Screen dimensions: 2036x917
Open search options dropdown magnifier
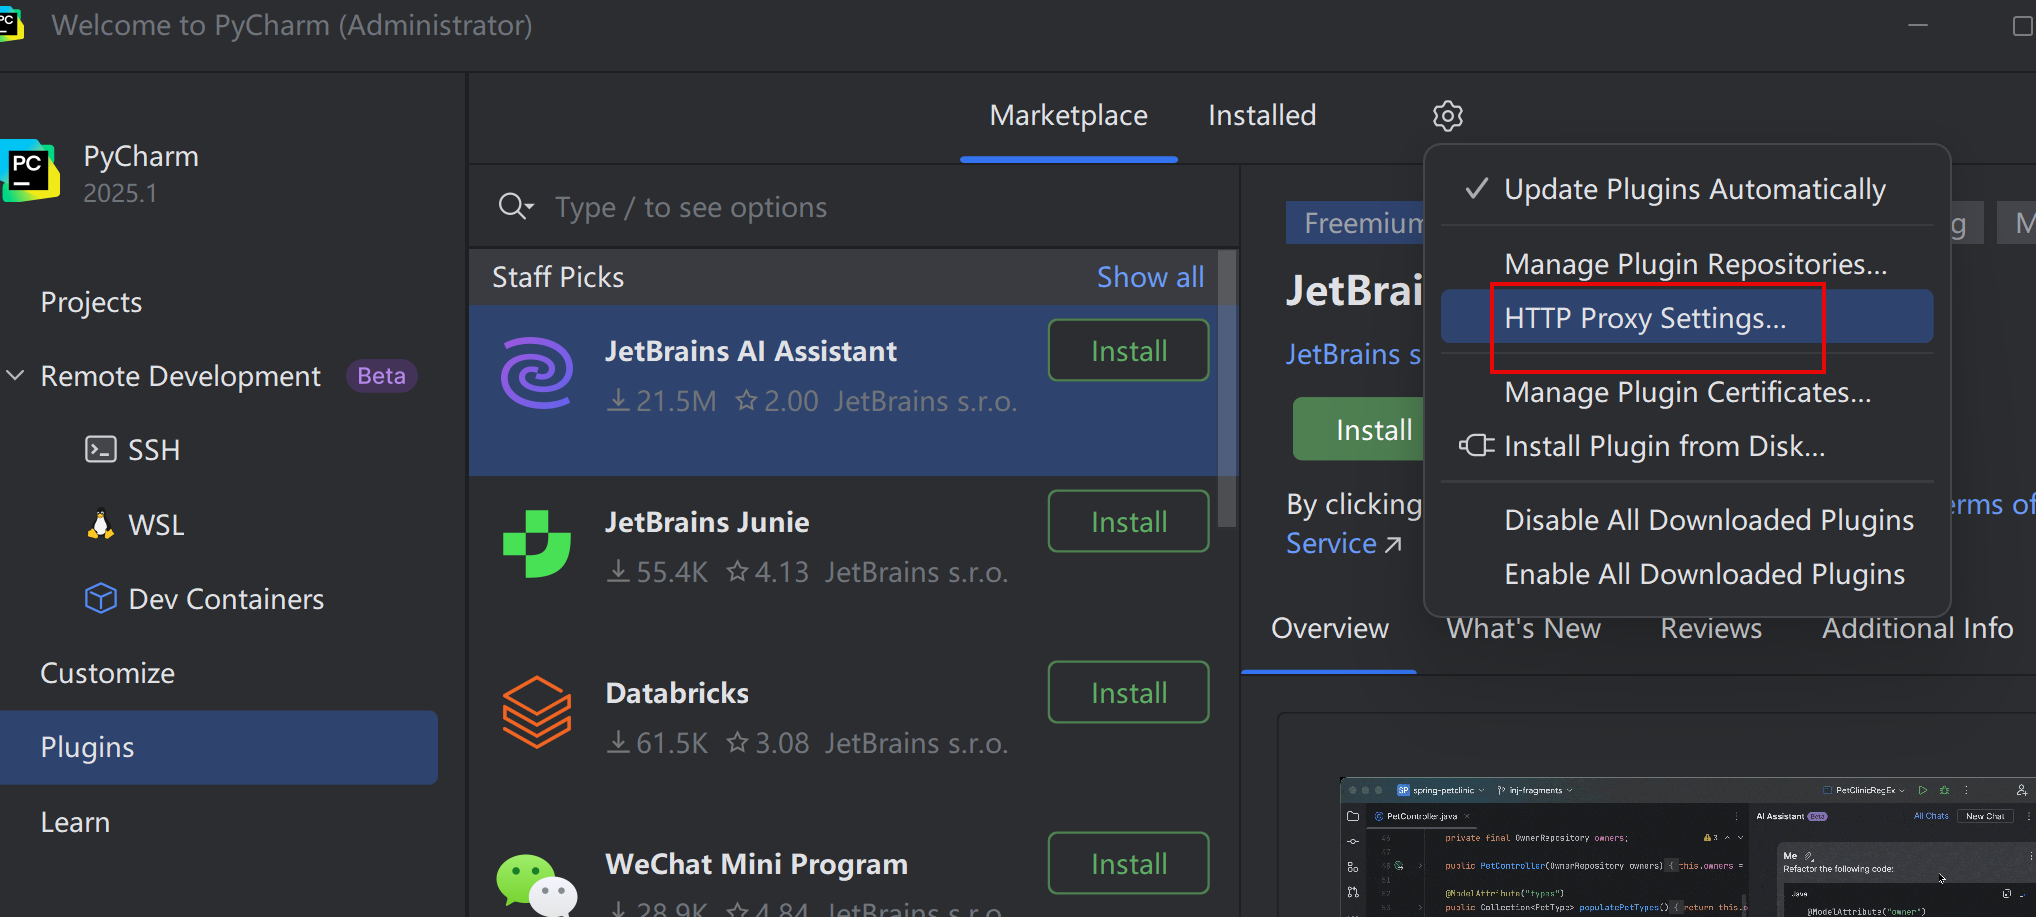(x=515, y=207)
